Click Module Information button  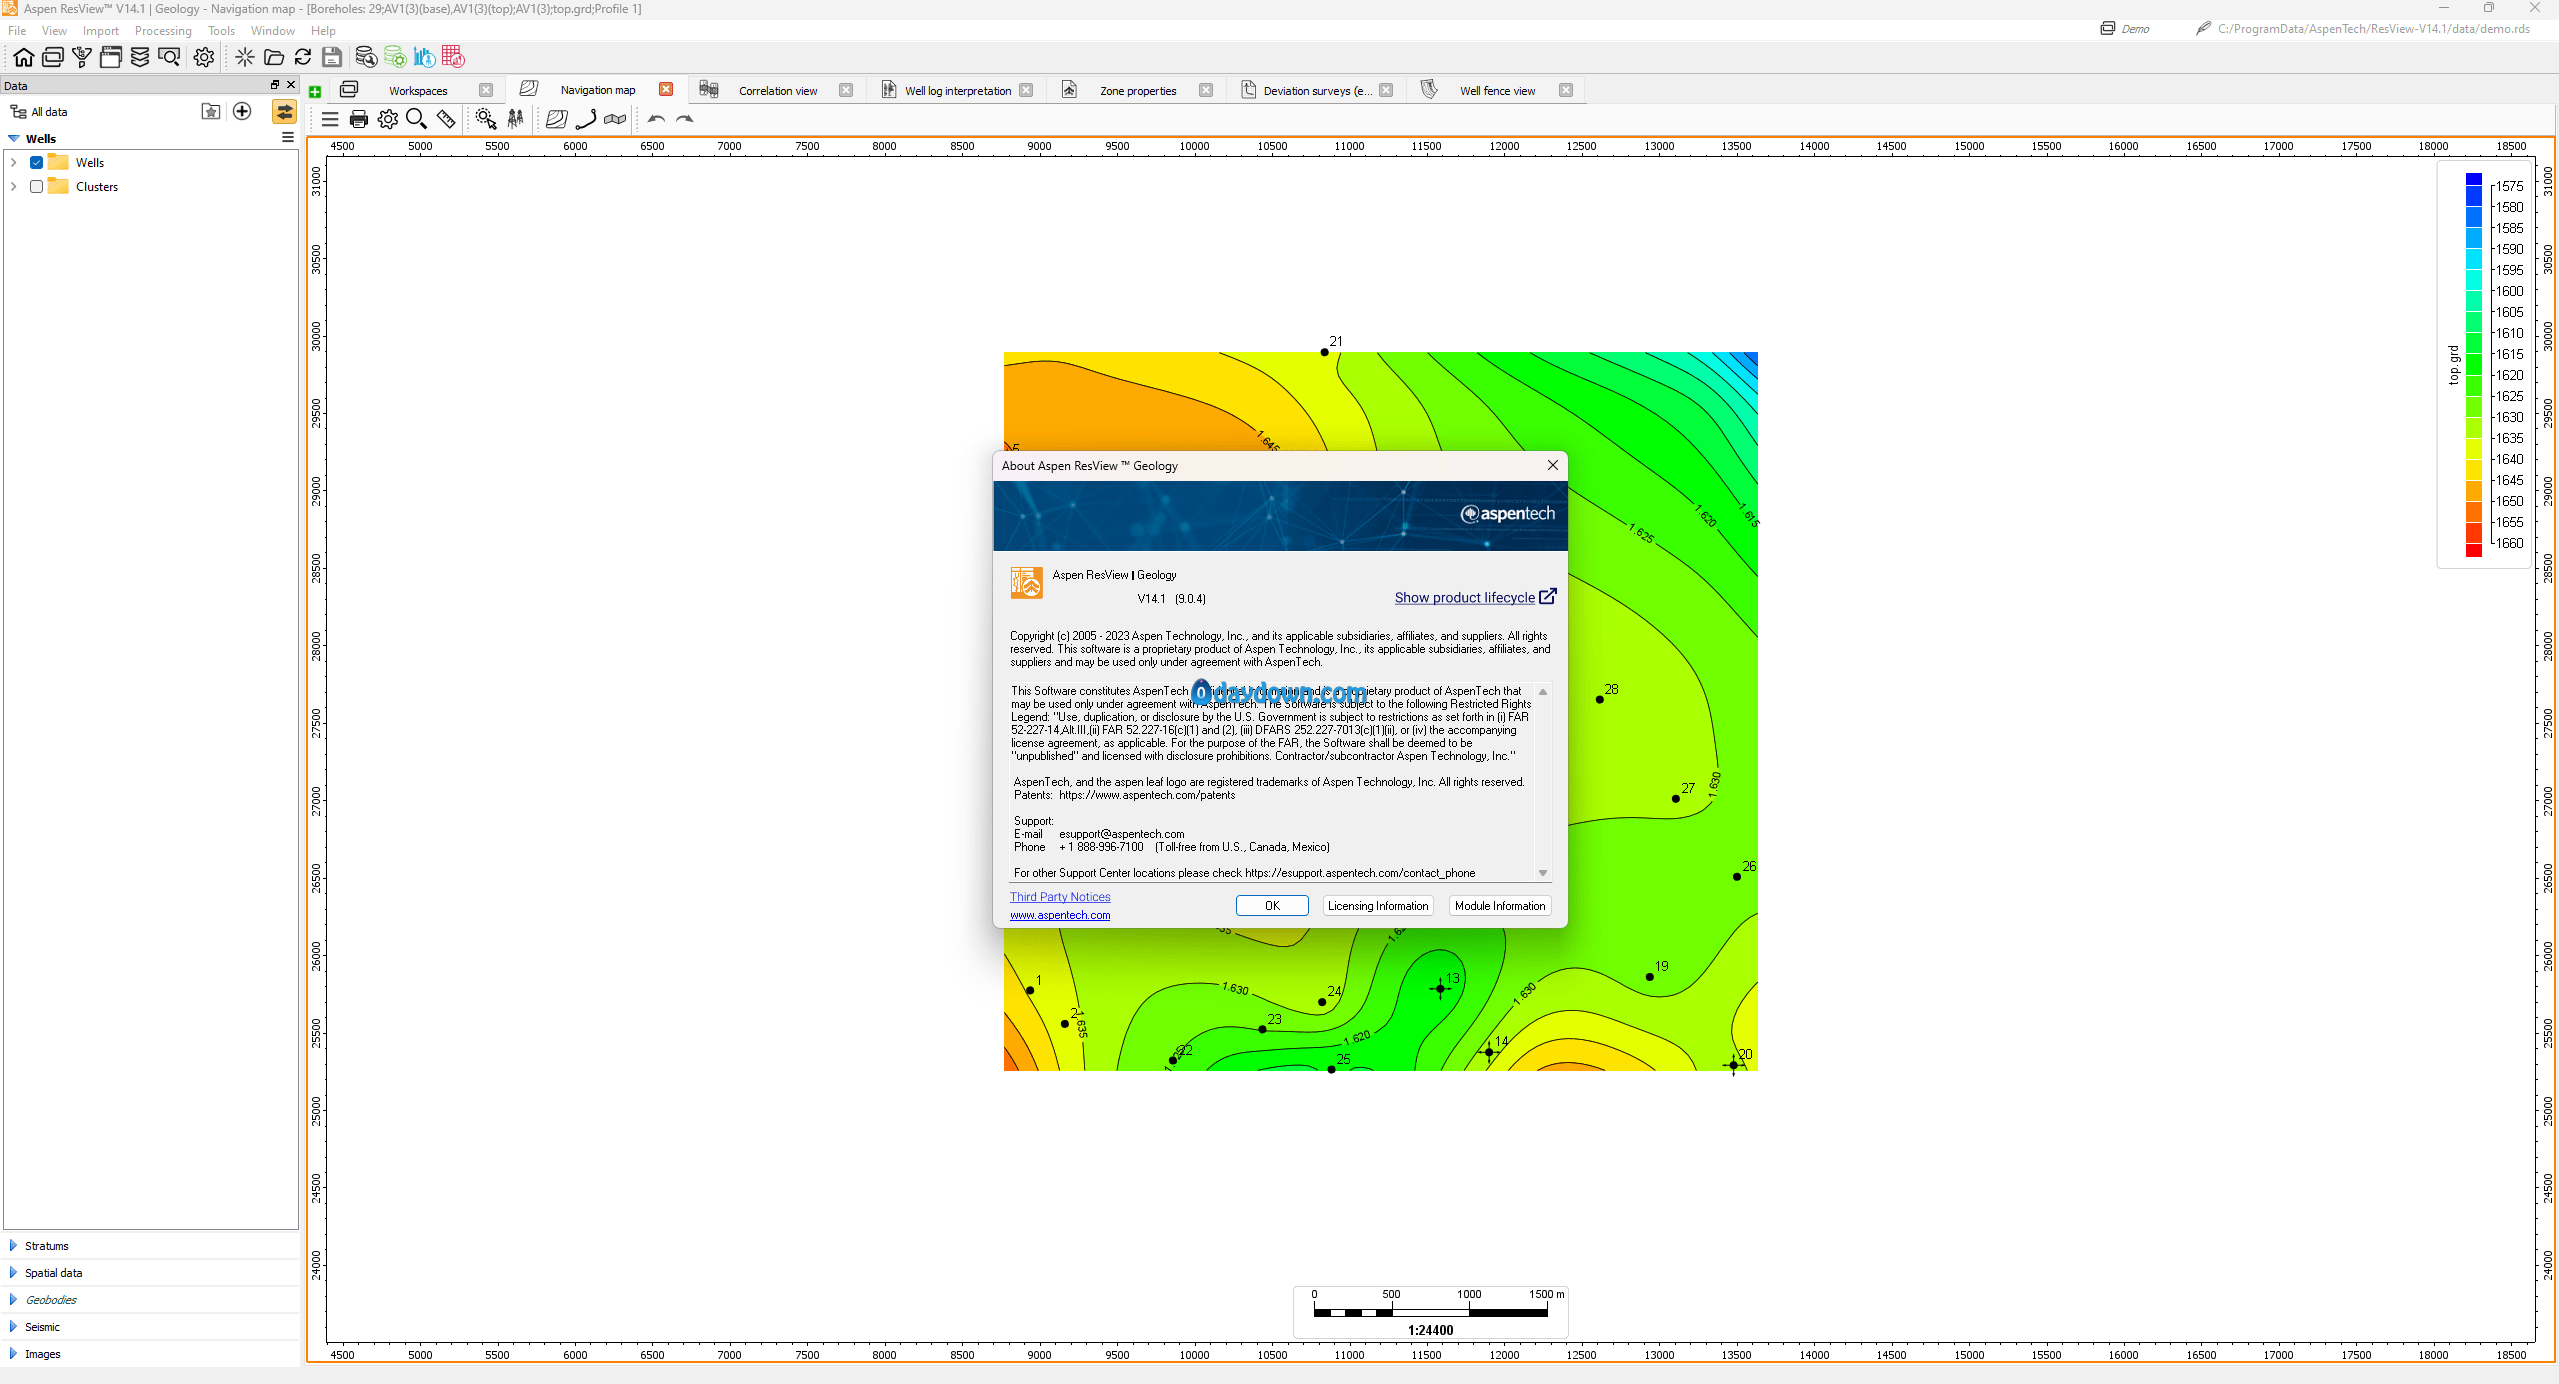[x=1500, y=905]
